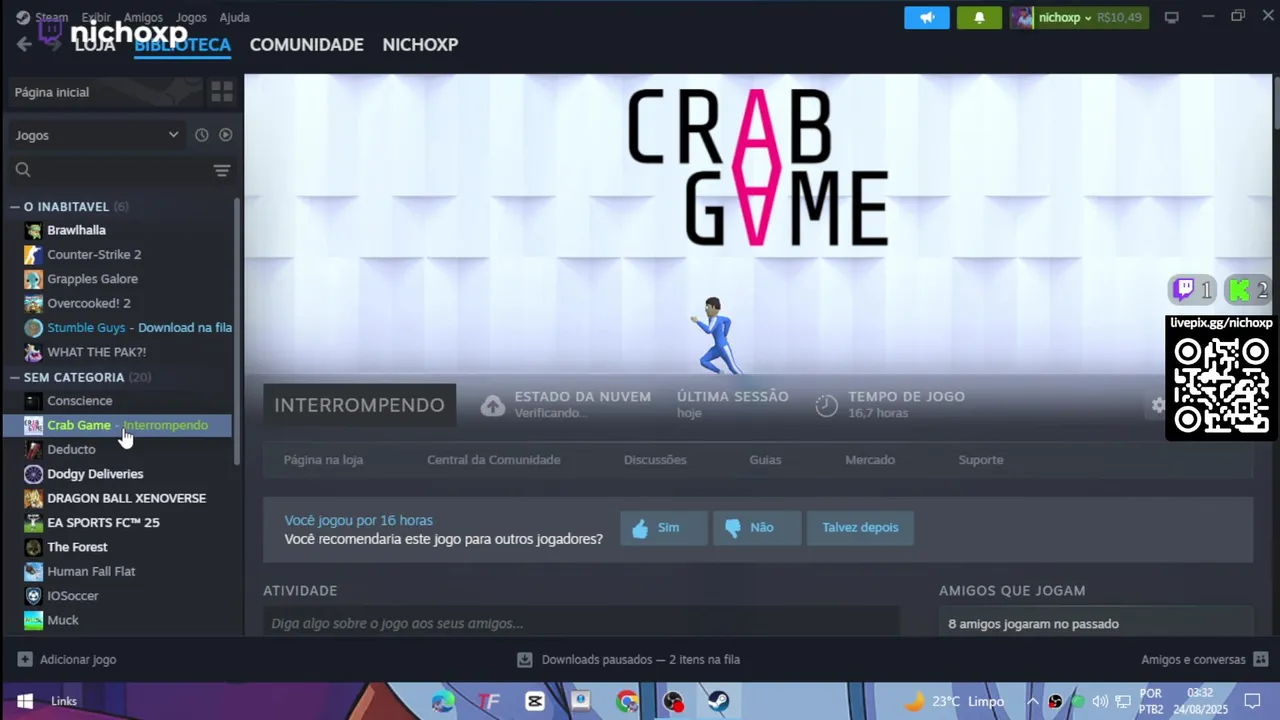Click the Dodgy Deliveries game icon

(x=33, y=474)
